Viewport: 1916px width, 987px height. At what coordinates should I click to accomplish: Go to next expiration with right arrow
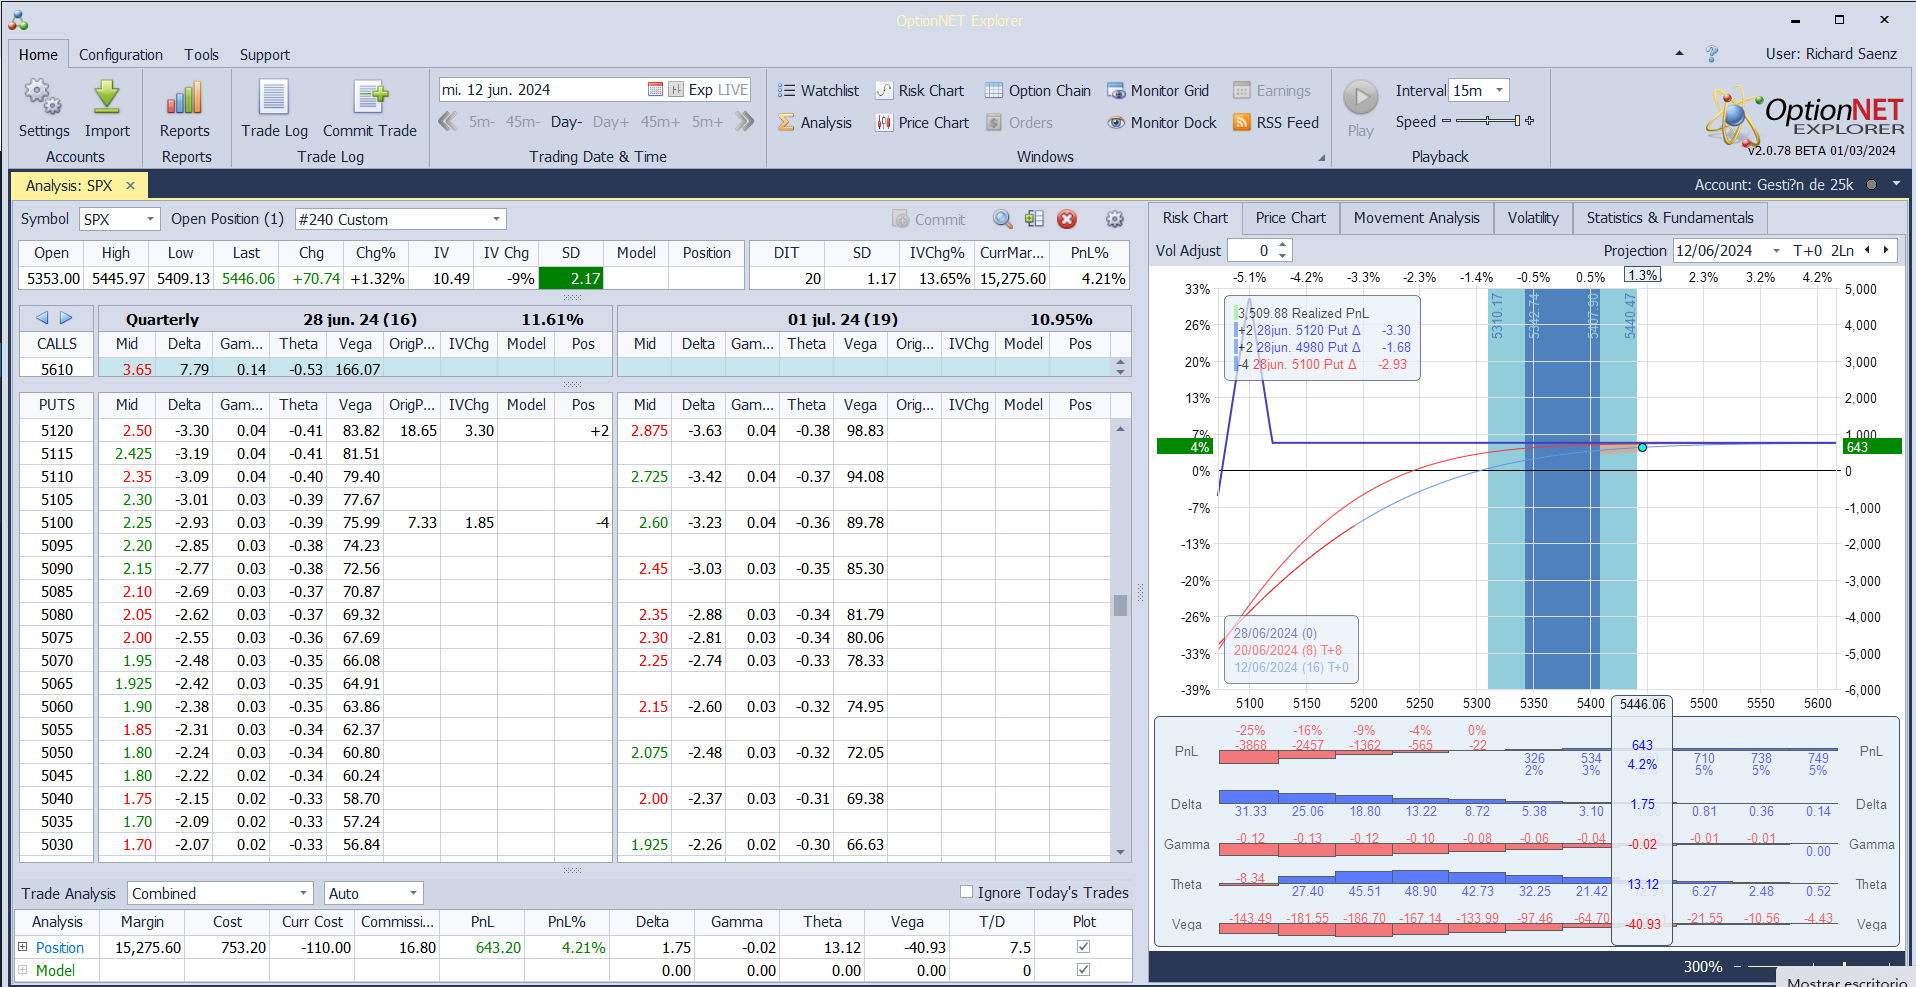66,318
